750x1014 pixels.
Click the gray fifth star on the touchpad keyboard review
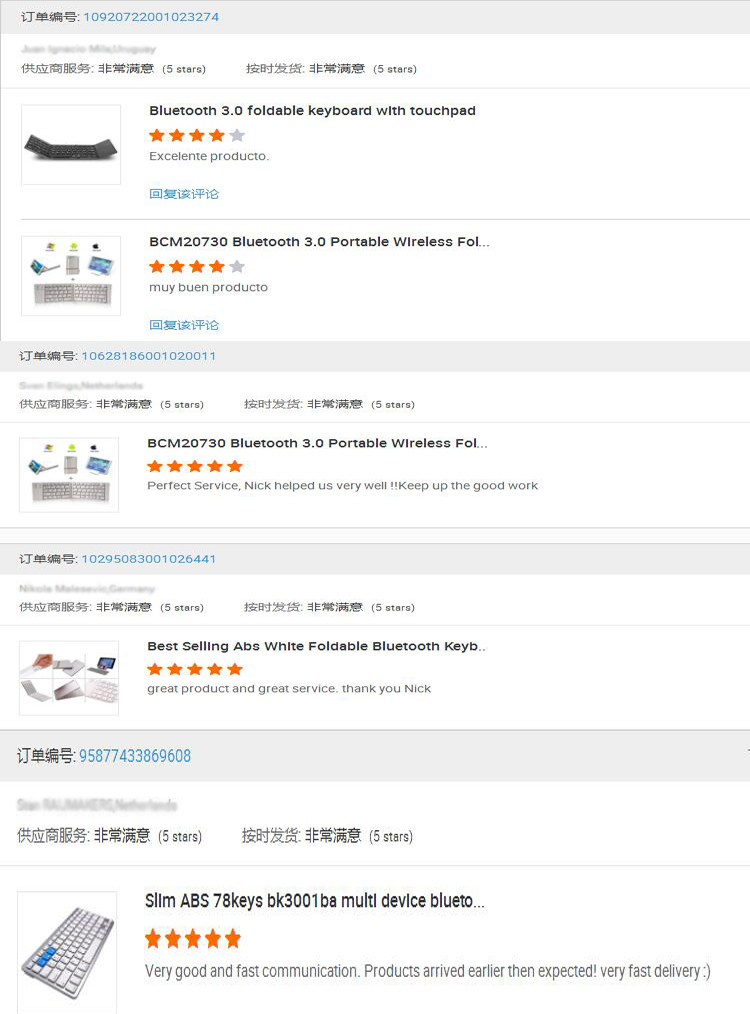[x=237, y=136]
